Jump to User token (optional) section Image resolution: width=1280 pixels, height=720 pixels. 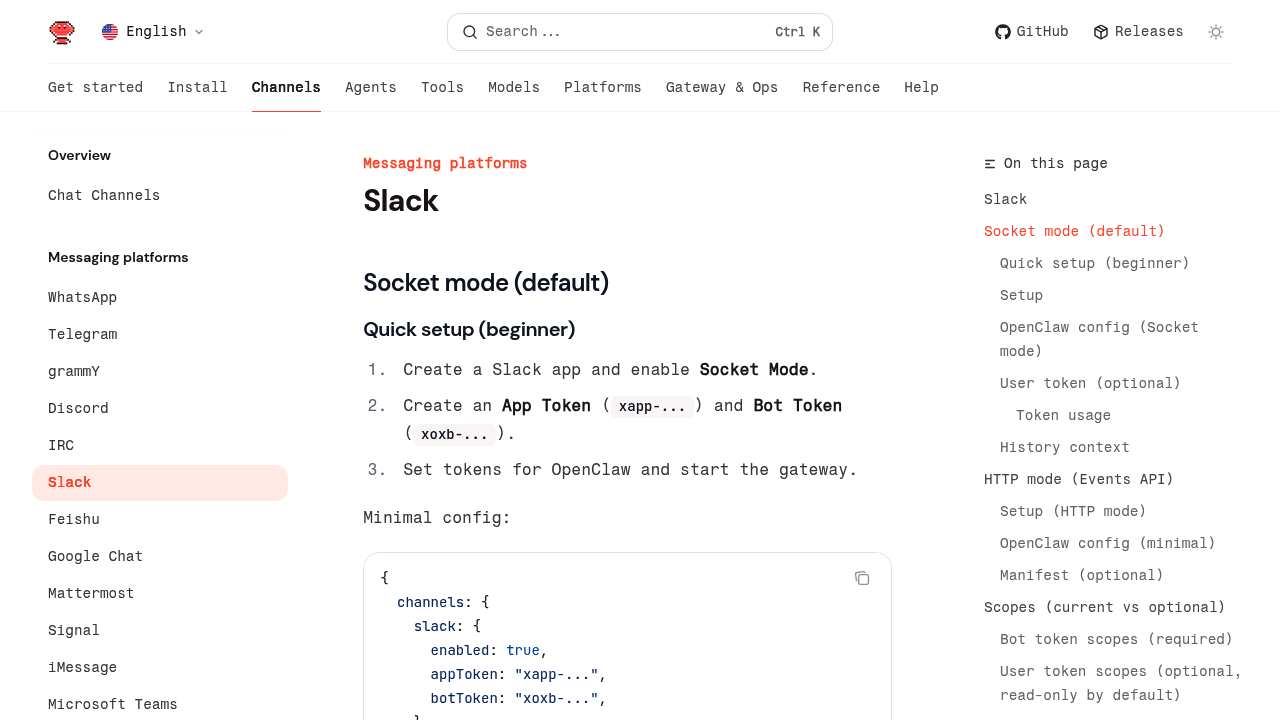click(1090, 383)
